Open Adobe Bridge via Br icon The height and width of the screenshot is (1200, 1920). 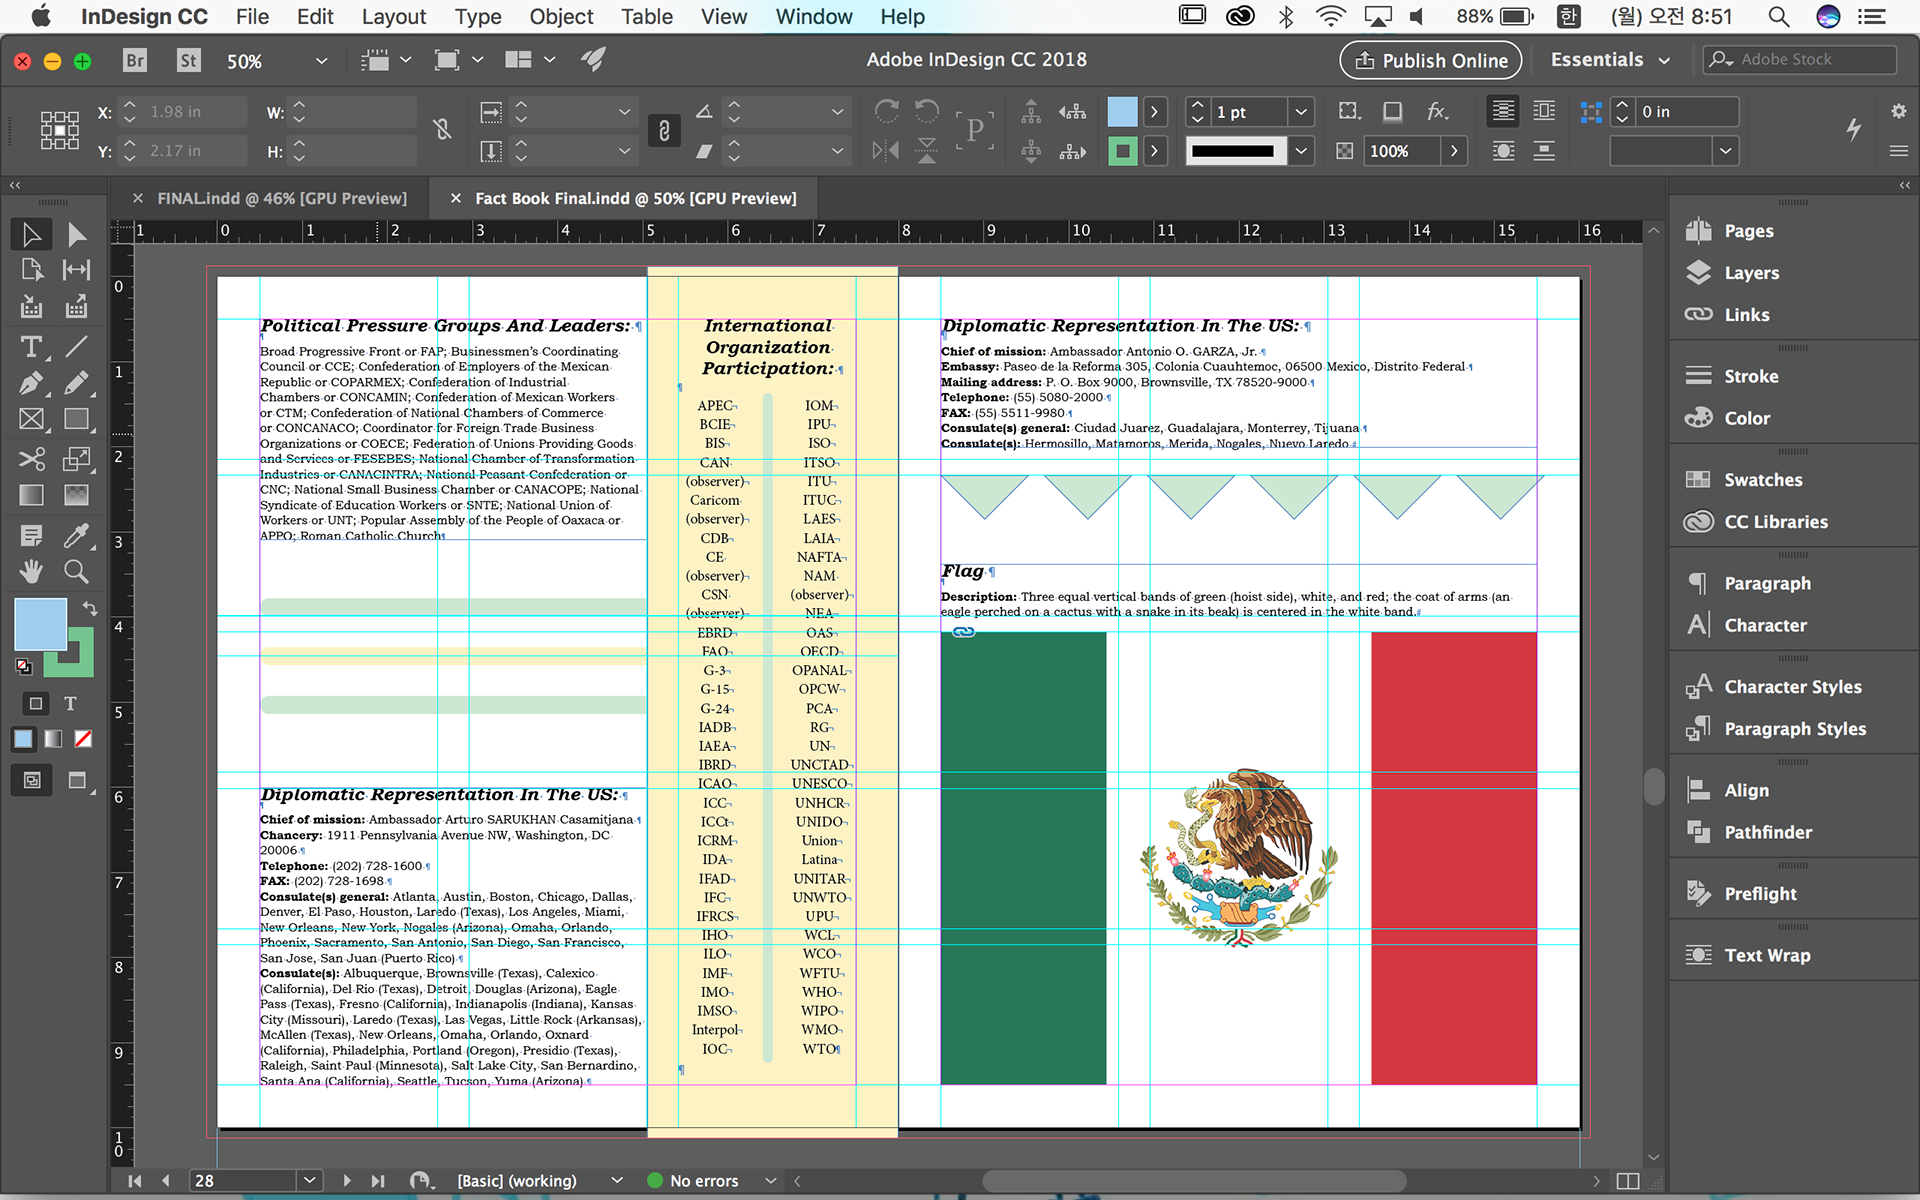[135, 60]
